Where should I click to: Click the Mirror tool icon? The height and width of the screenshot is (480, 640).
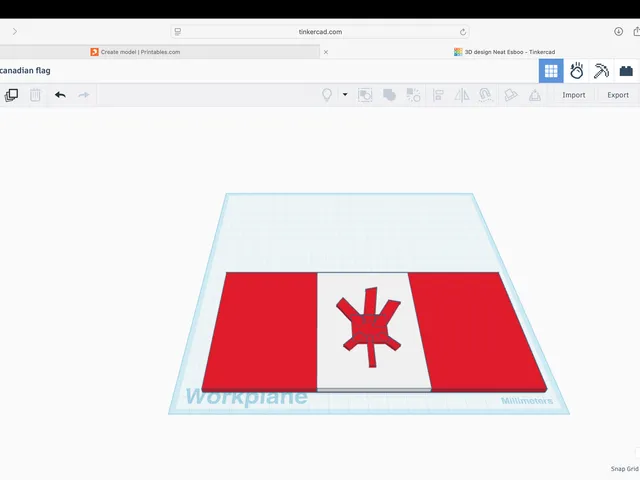point(462,95)
